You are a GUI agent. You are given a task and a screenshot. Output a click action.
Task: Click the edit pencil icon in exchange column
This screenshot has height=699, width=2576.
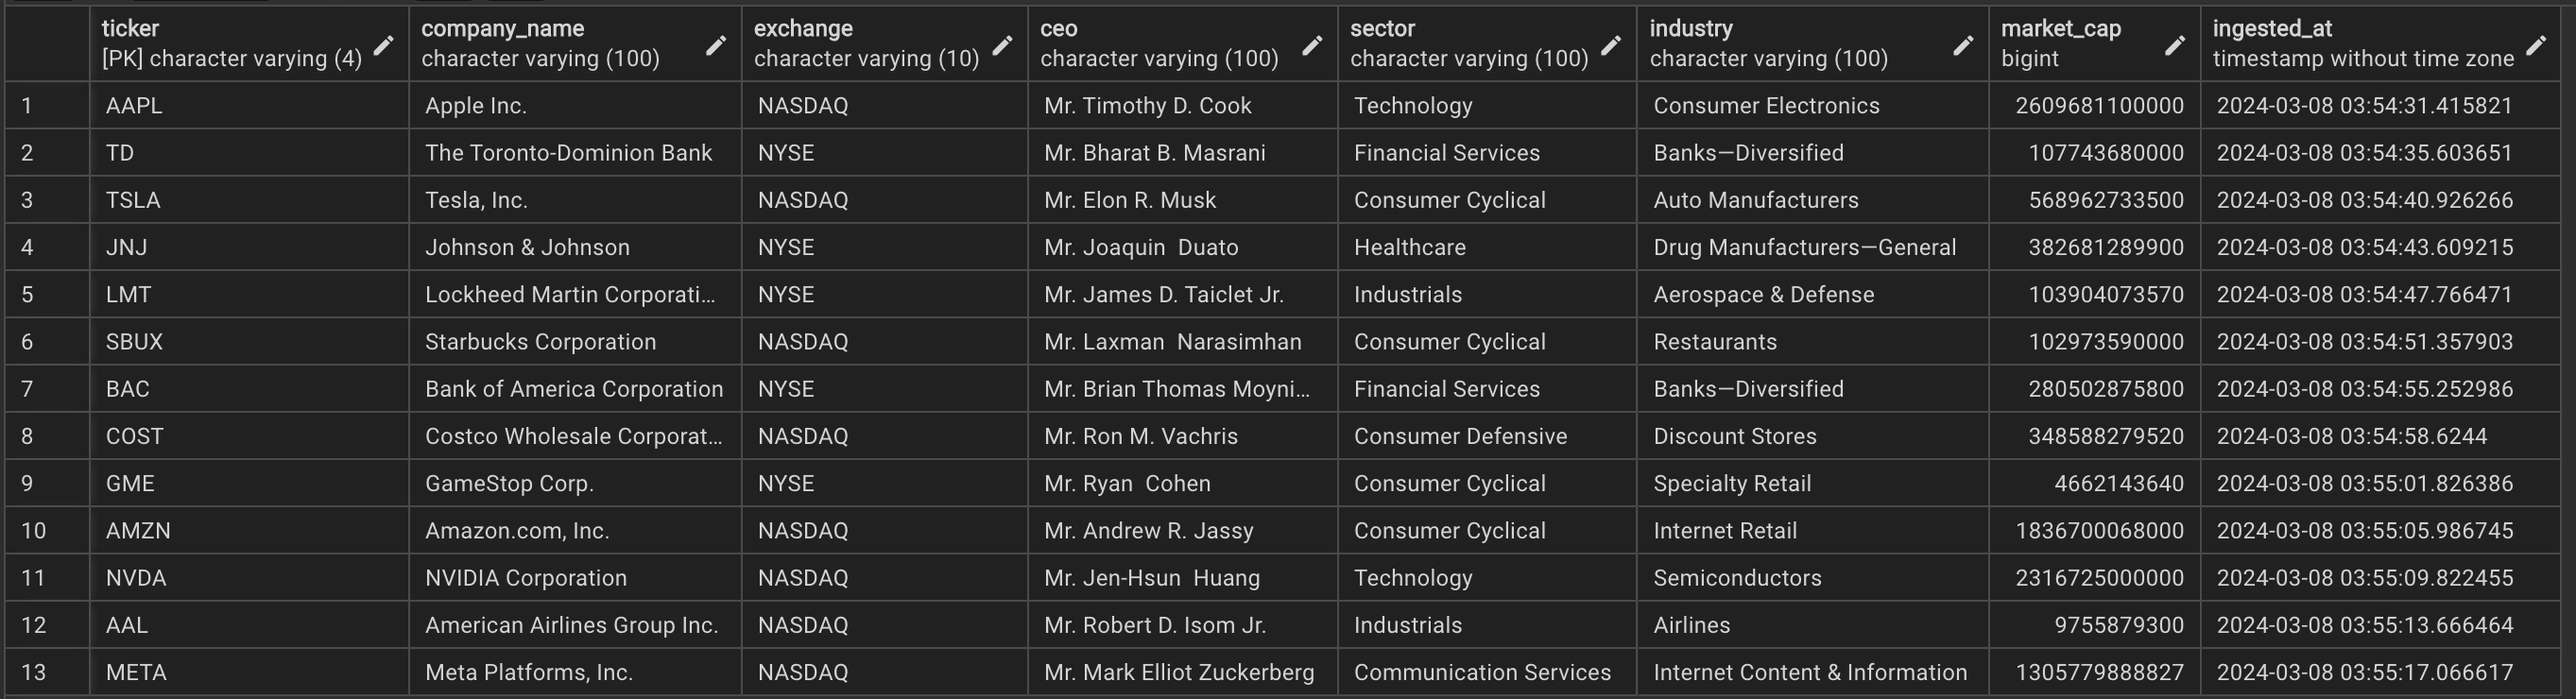point(1002,45)
